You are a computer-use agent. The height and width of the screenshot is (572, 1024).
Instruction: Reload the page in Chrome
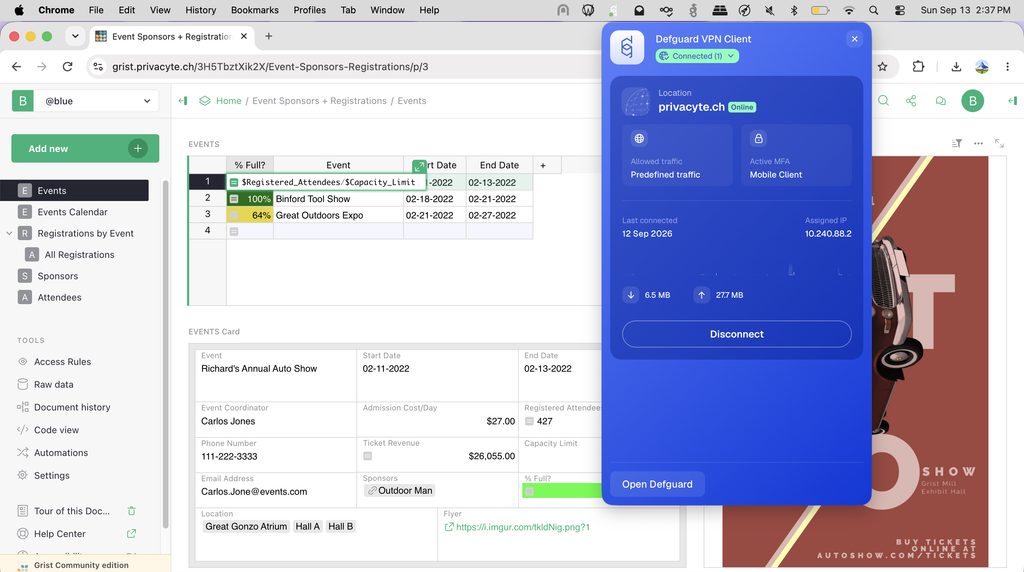tap(67, 67)
